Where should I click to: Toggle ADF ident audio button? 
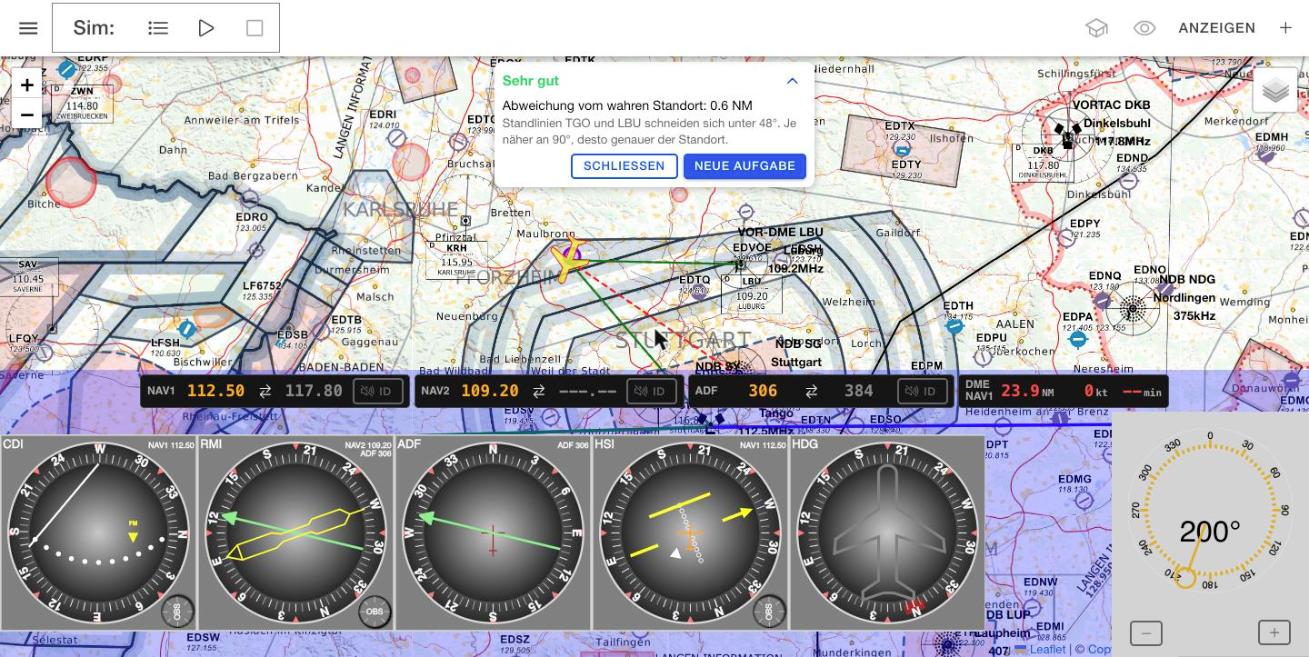[922, 391]
